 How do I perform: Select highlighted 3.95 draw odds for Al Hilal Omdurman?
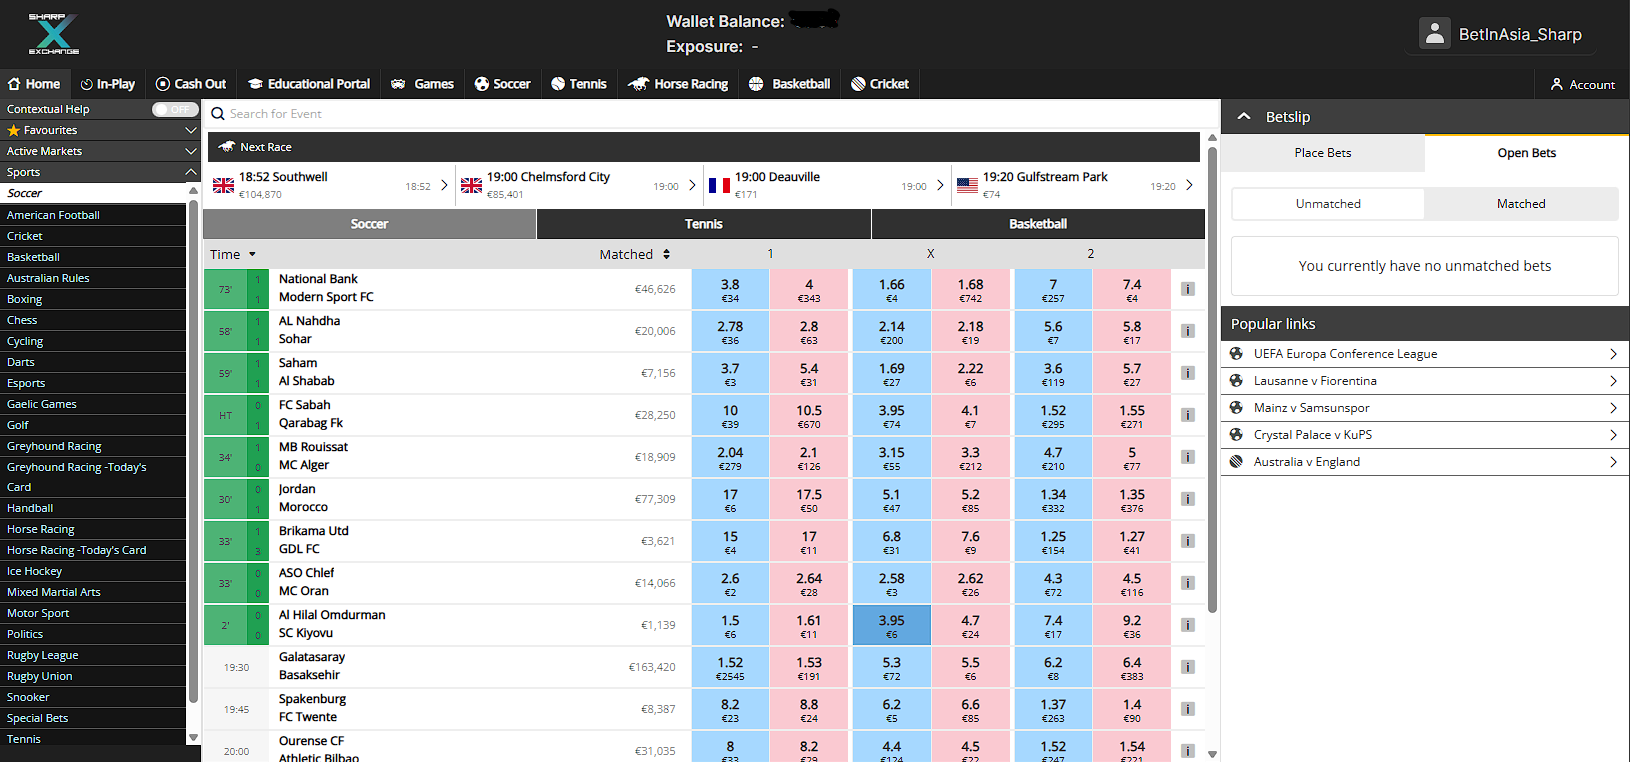[891, 625]
